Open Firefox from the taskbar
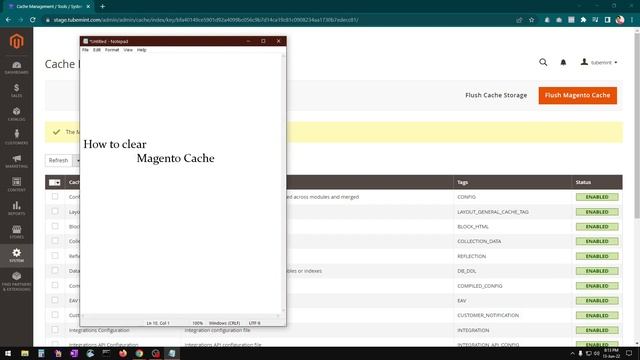The image size is (640, 360). pos(123,353)
